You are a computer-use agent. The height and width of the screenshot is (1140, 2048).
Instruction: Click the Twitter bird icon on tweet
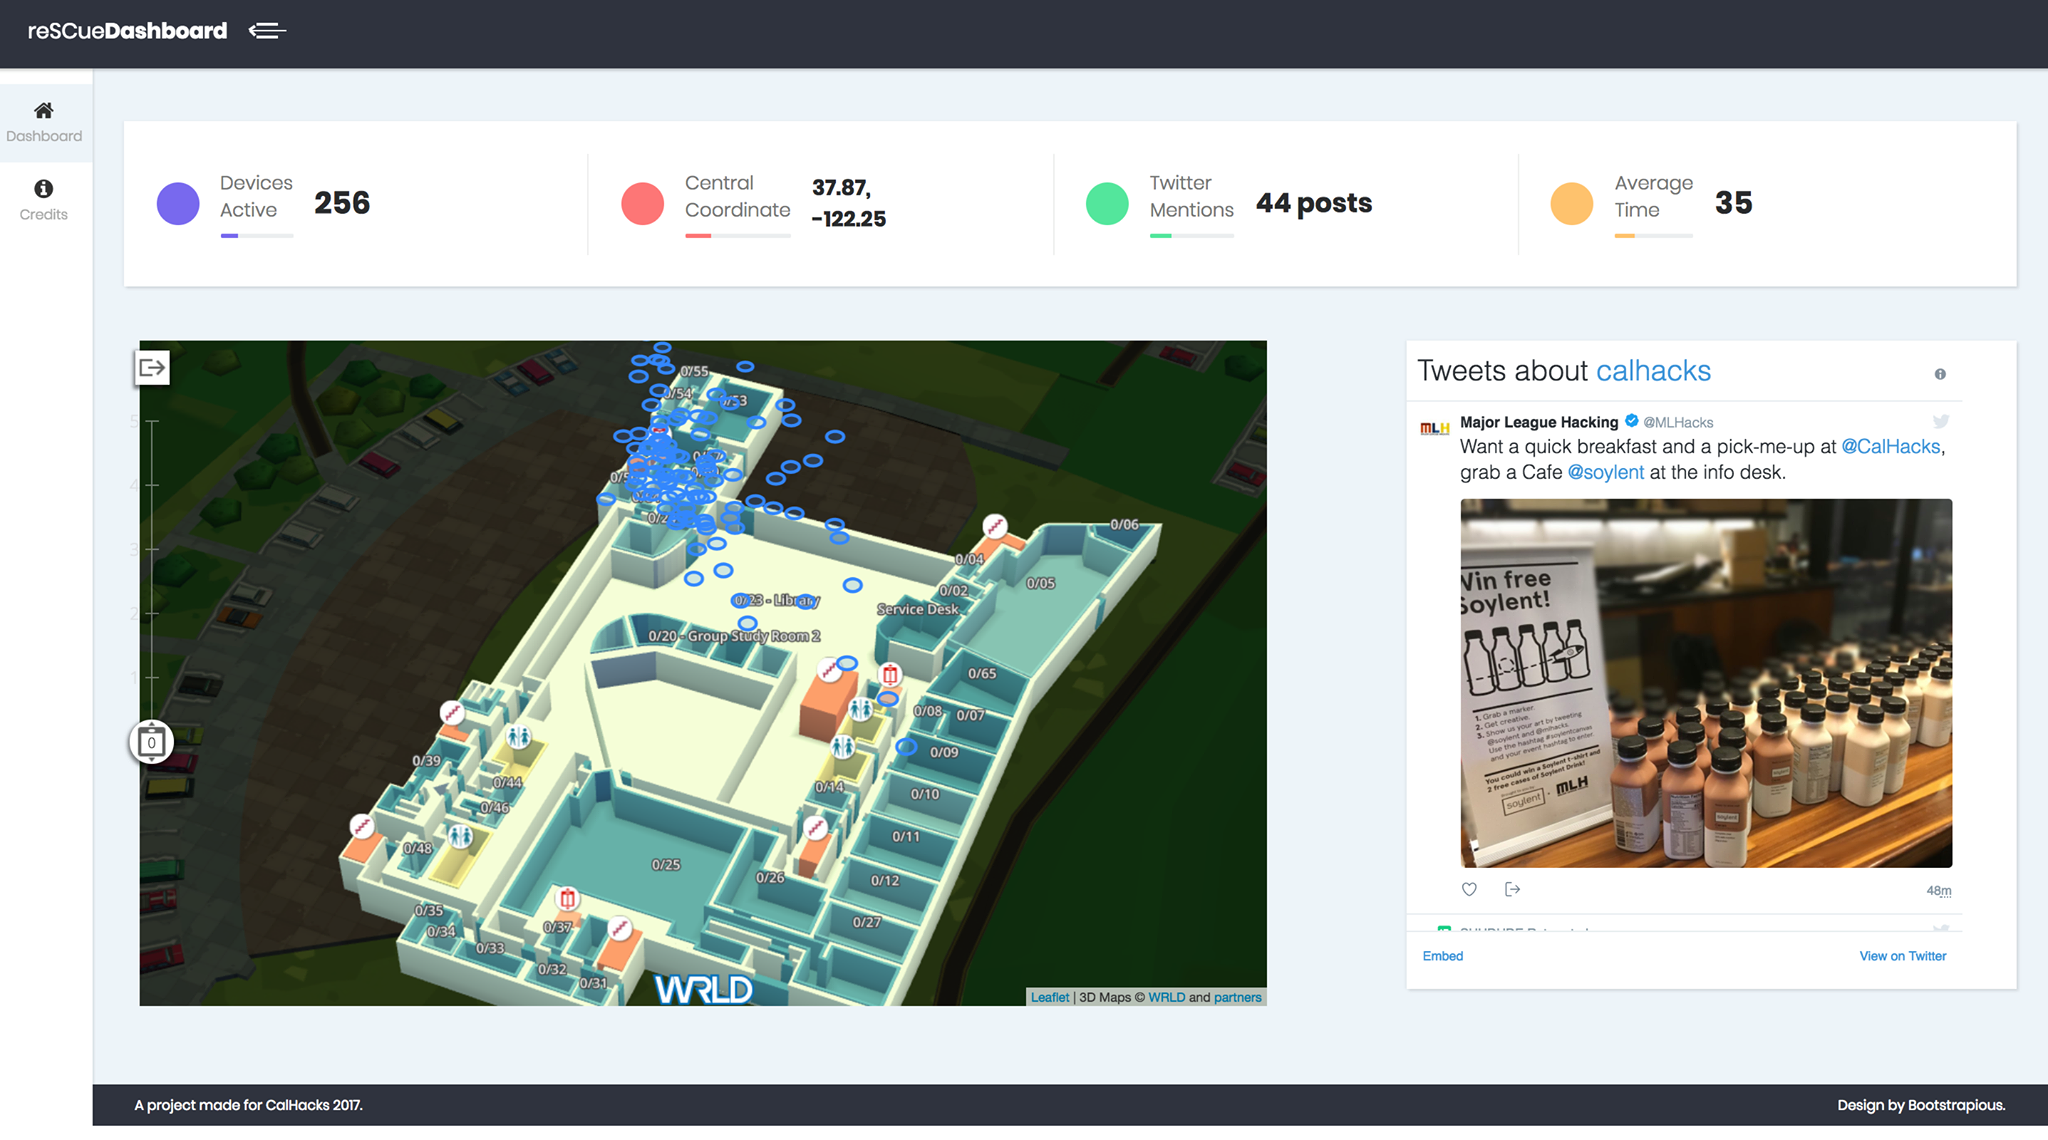pyautogui.click(x=1940, y=421)
